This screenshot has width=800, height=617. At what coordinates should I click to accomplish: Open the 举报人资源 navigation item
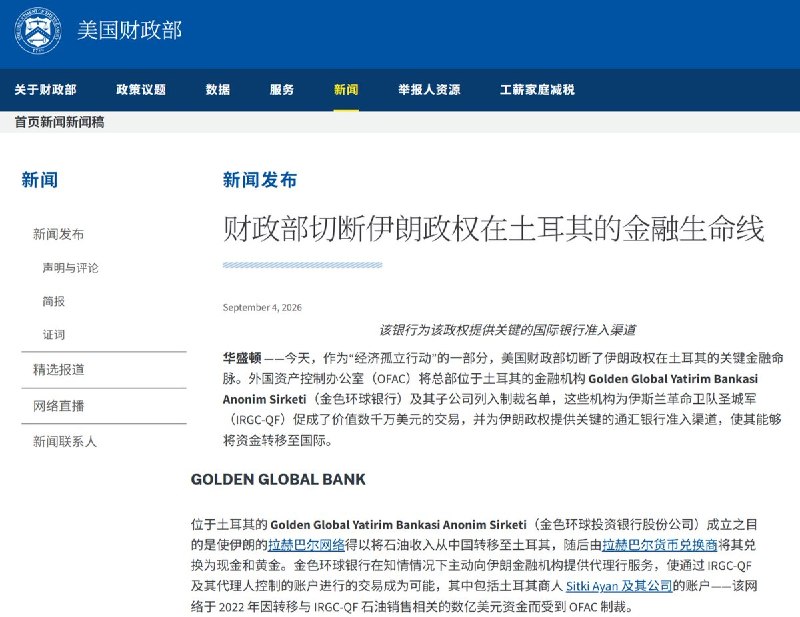click(429, 90)
